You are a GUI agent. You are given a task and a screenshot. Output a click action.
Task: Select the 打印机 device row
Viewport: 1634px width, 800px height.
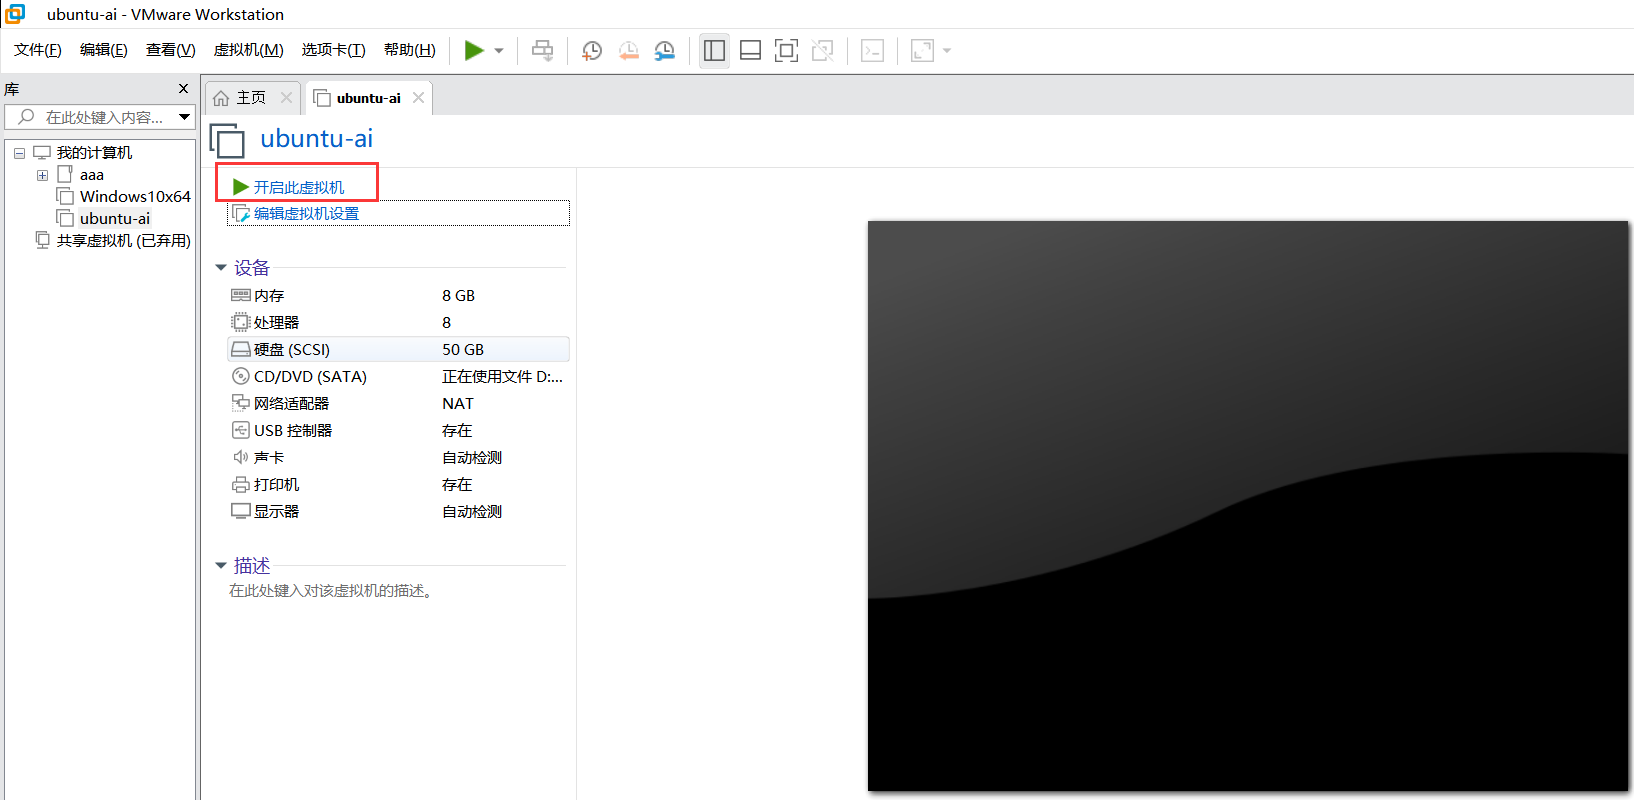[x=398, y=485]
